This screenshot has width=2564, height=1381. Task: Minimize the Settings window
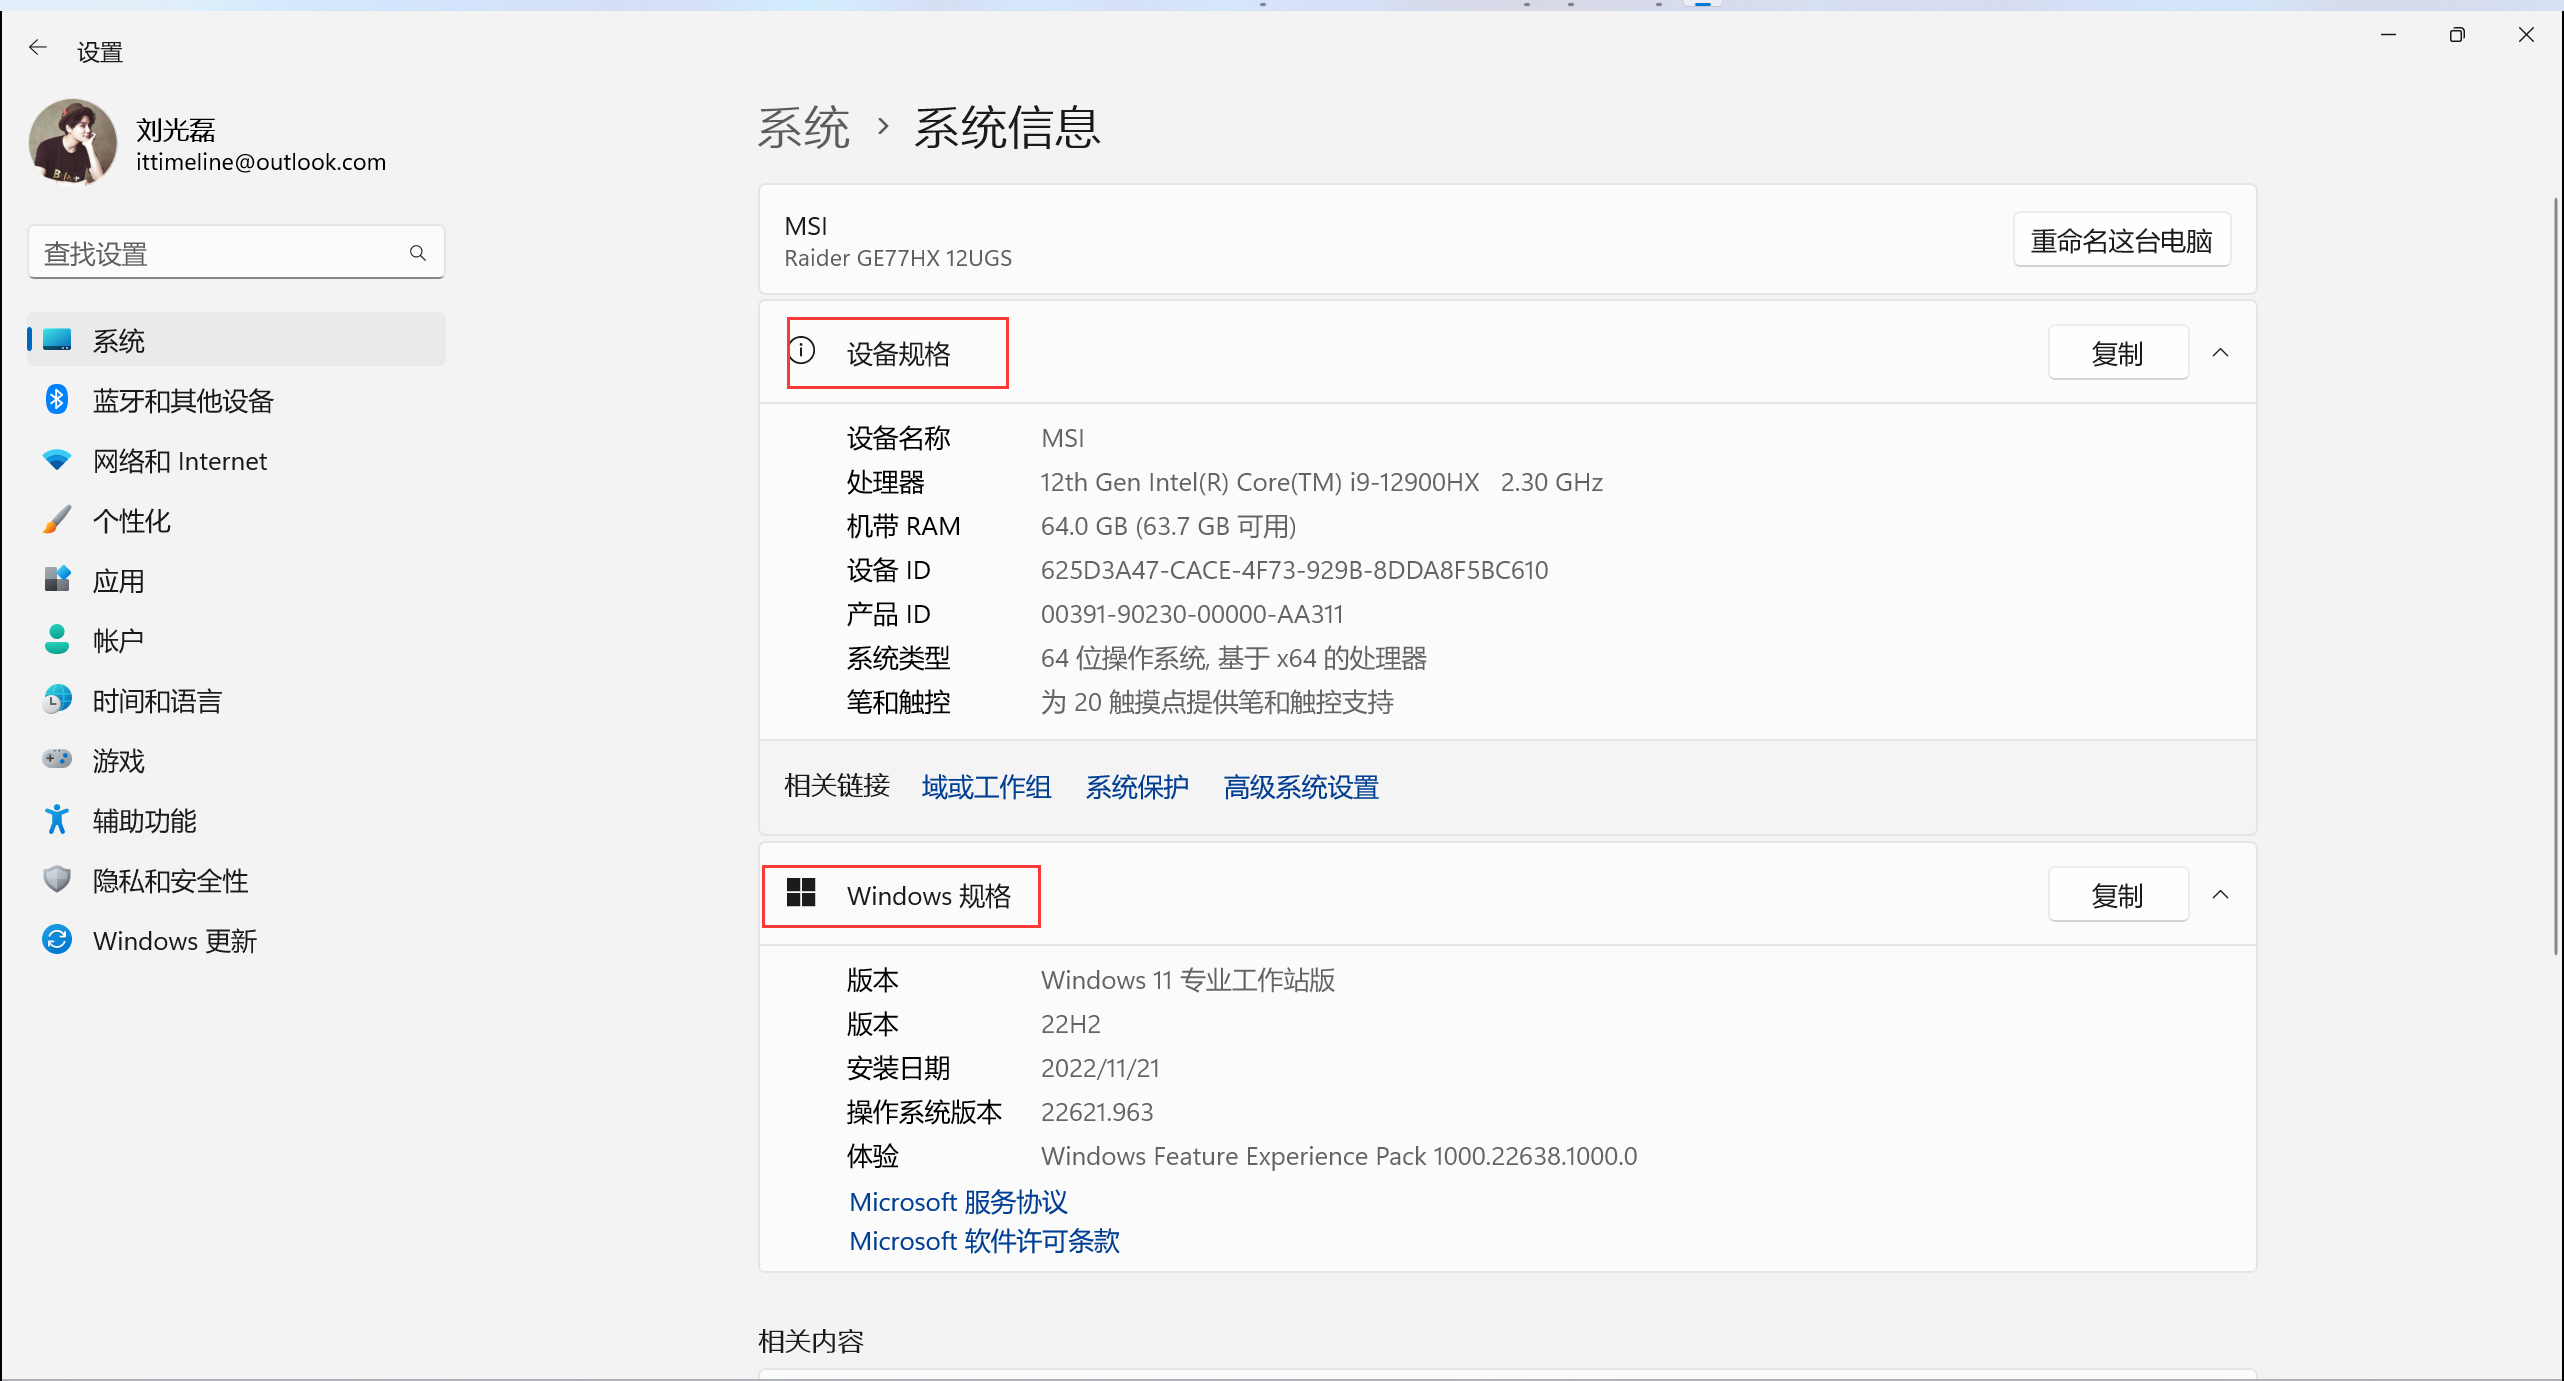click(2389, 34)
